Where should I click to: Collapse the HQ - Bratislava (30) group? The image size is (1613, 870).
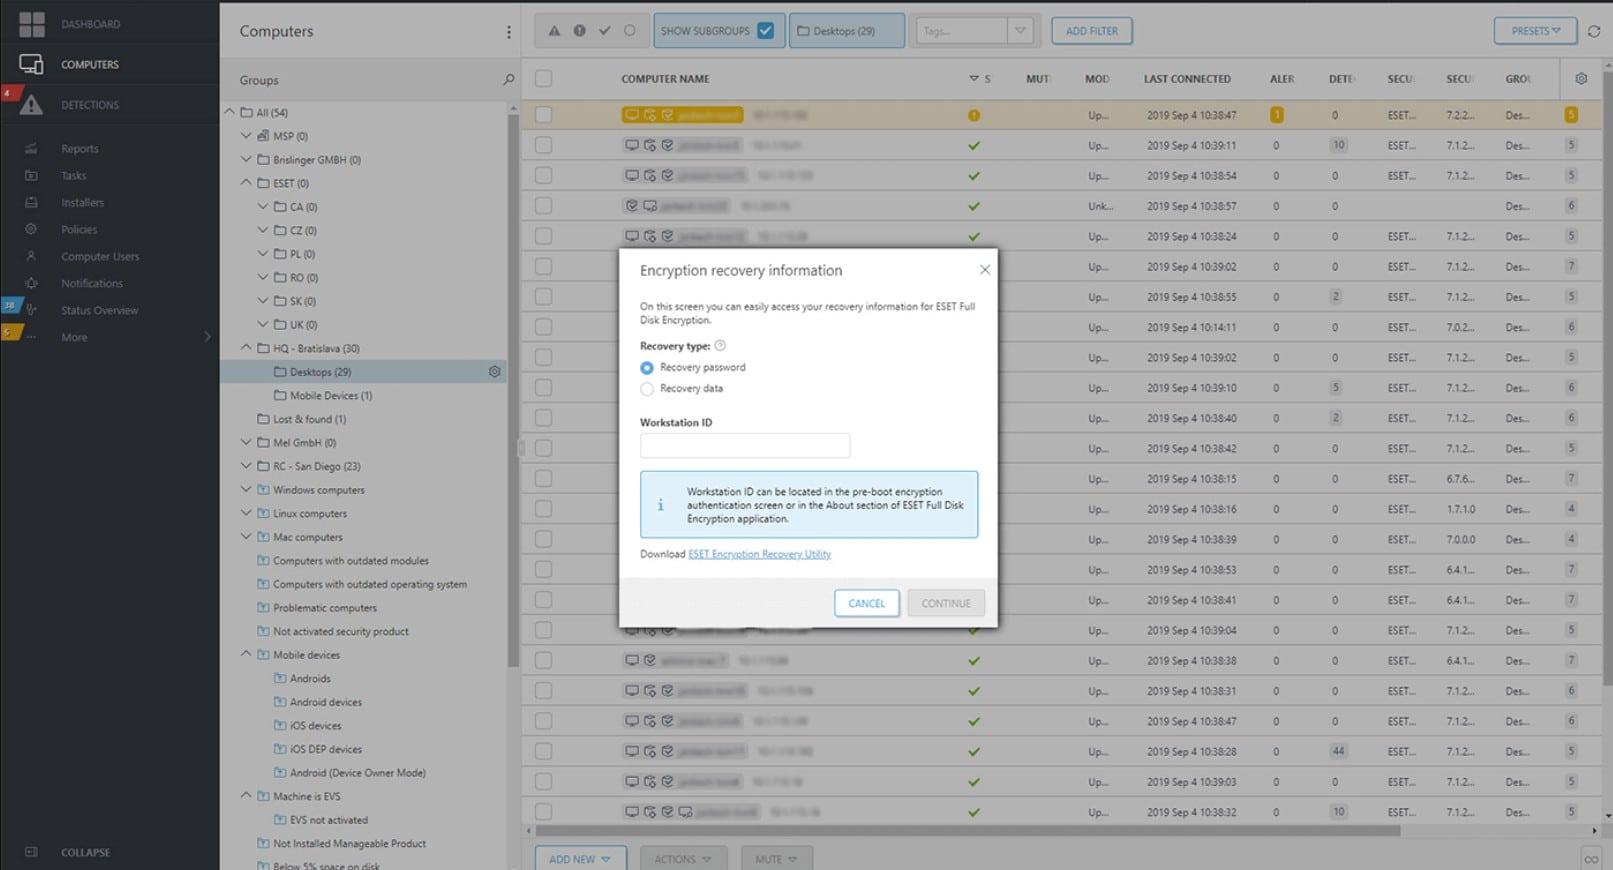[x=246, y=348]
